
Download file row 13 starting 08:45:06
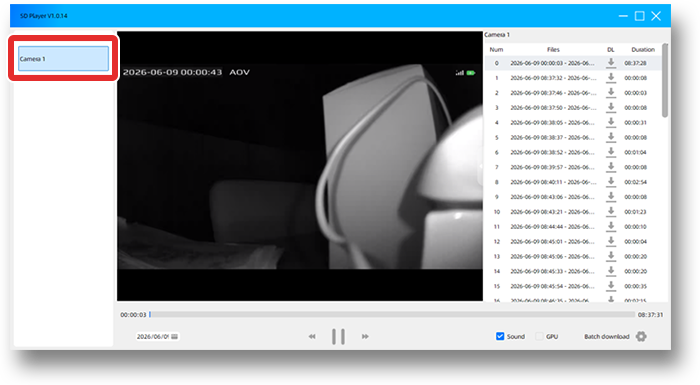point(611,256)
